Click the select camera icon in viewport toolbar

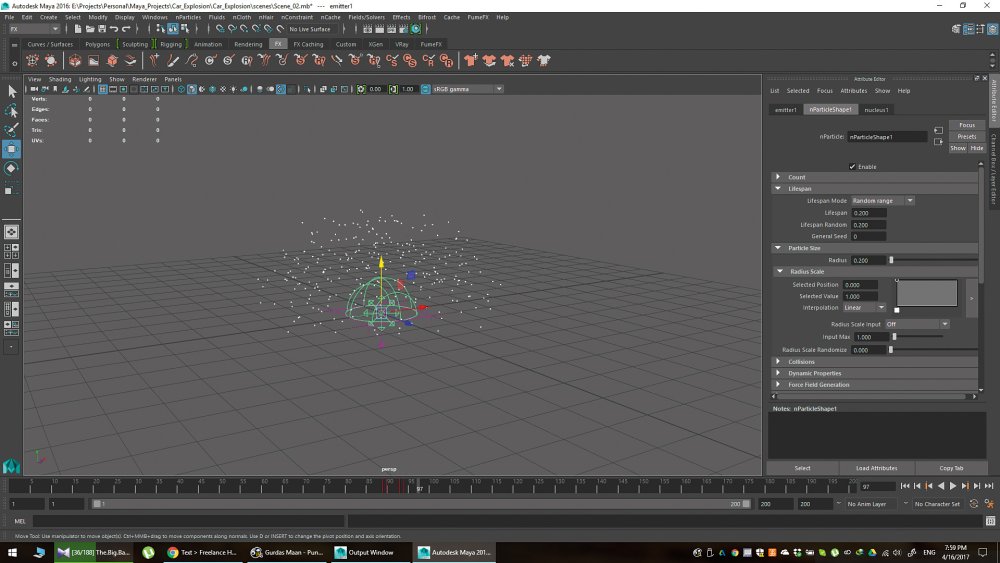coord(34,89)
